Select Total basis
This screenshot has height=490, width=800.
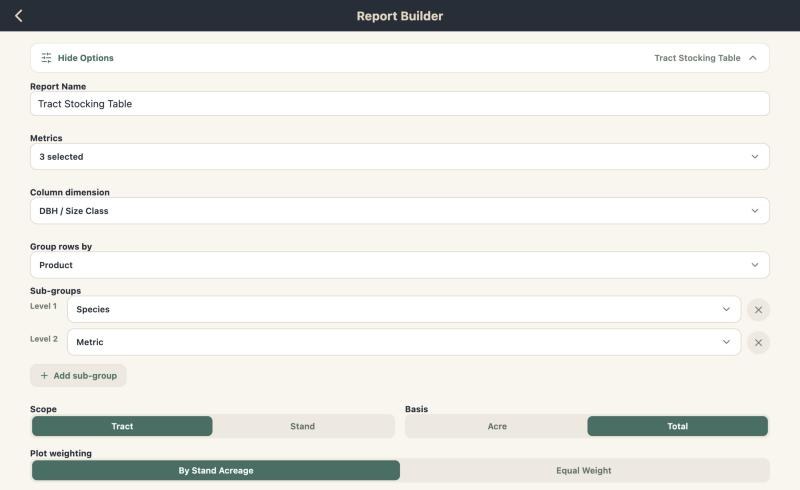point(678,426)
